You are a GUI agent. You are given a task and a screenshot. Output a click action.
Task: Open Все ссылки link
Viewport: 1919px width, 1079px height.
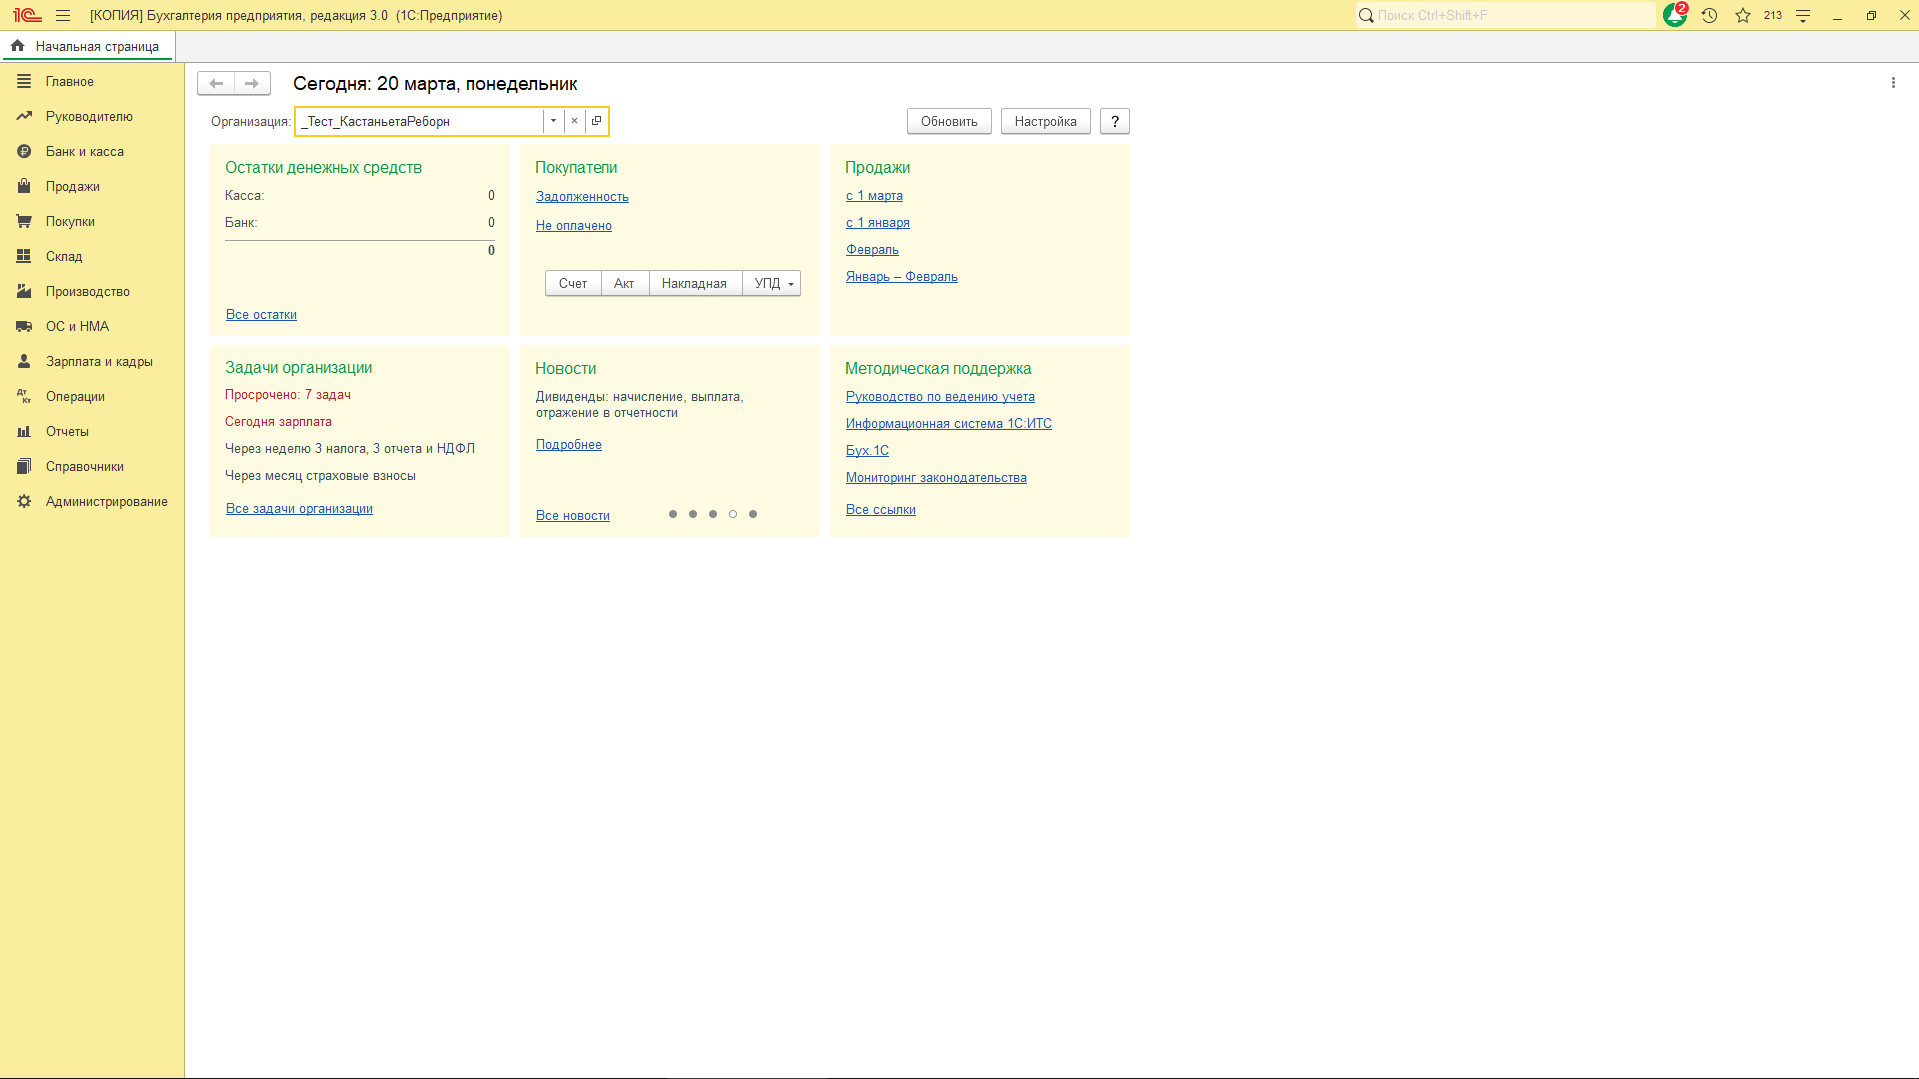tap(881, 510)
